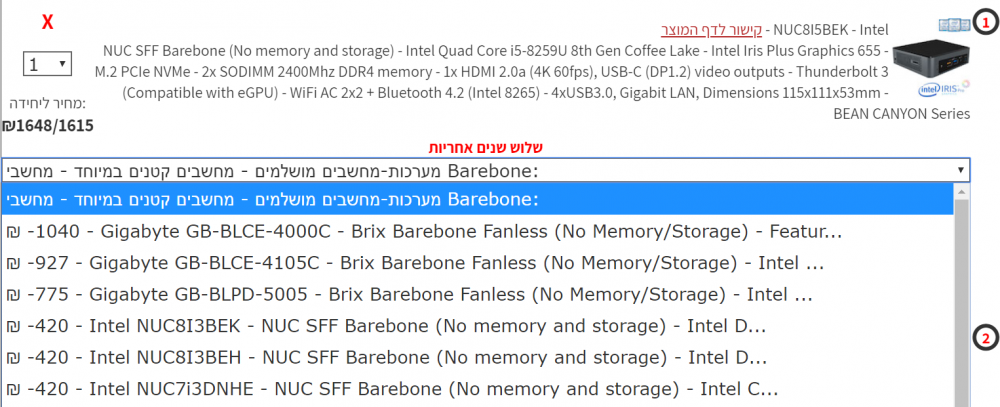Collapse the Barebone category dropdown arrow
This screenshot has height=407, width=1000.
[x=960, y=170]
